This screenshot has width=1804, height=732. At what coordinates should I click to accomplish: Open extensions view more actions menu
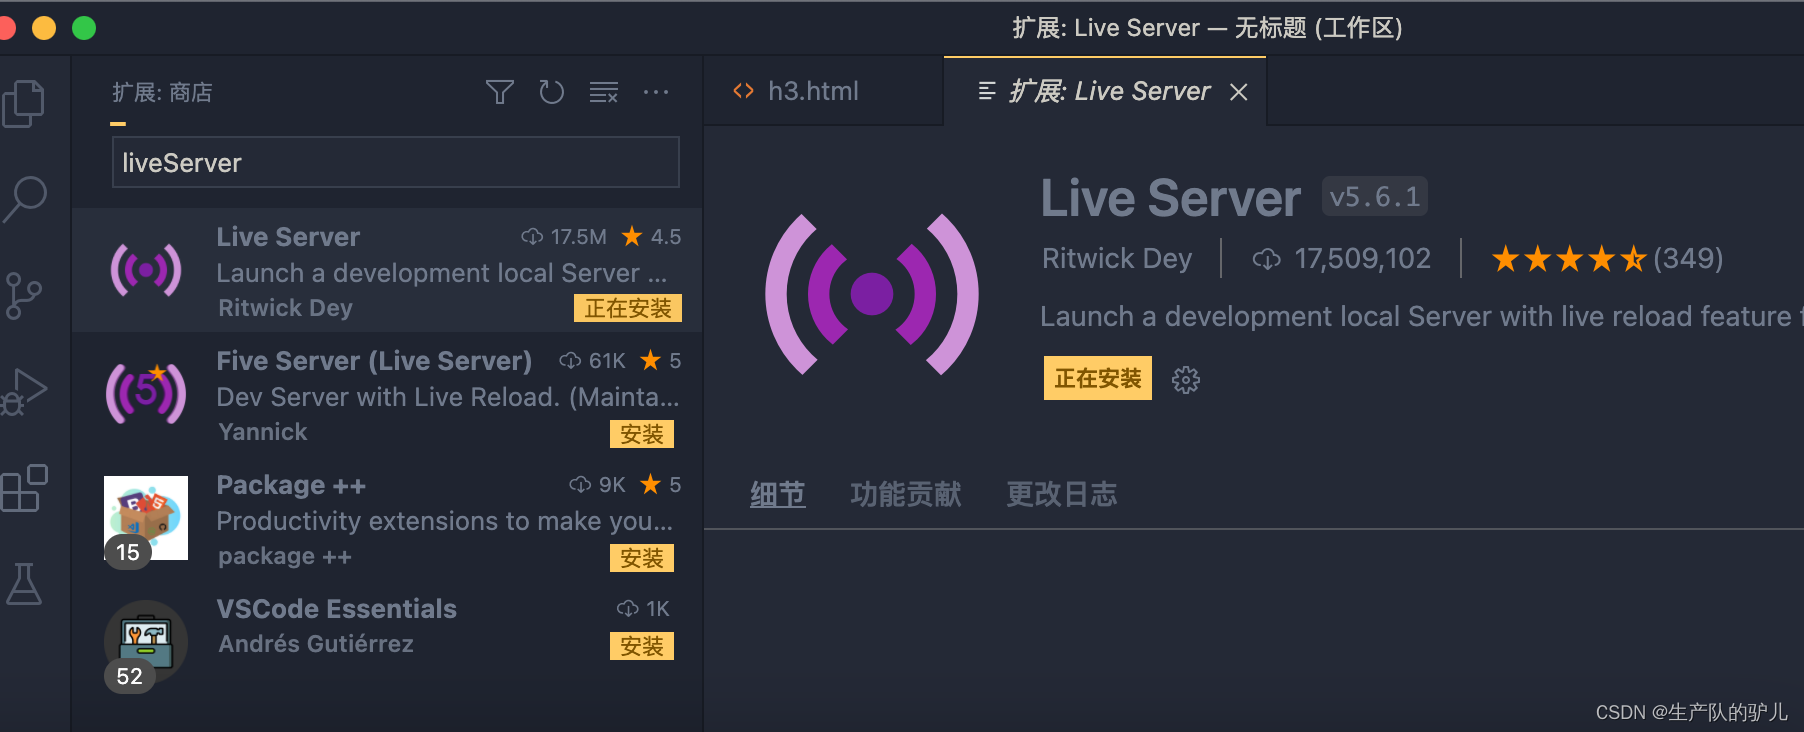(x=656, y=92)
